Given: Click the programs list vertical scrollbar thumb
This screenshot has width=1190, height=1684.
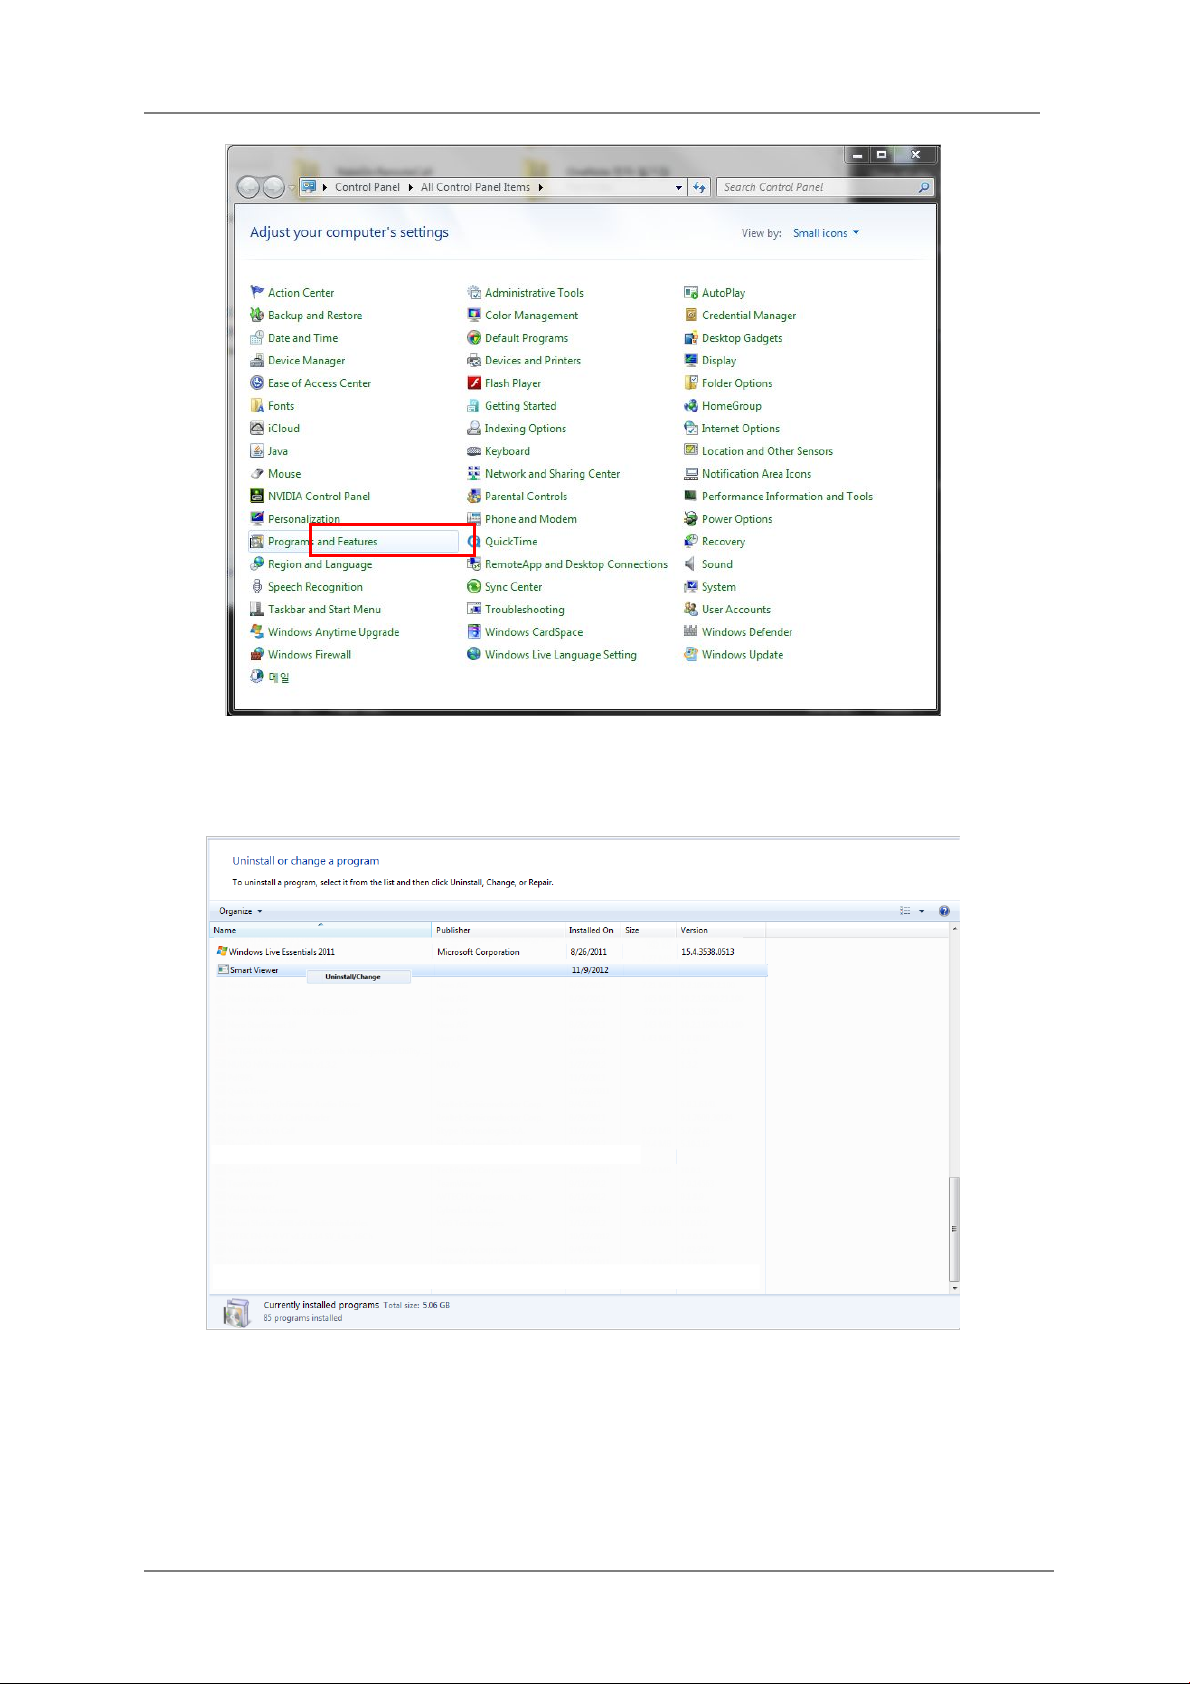Looking at the screenshot, I should pos(954,1229).
